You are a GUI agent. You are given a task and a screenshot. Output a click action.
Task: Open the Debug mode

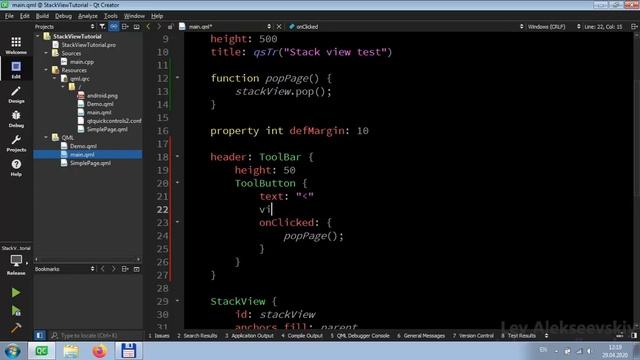[x=16, y=119]
